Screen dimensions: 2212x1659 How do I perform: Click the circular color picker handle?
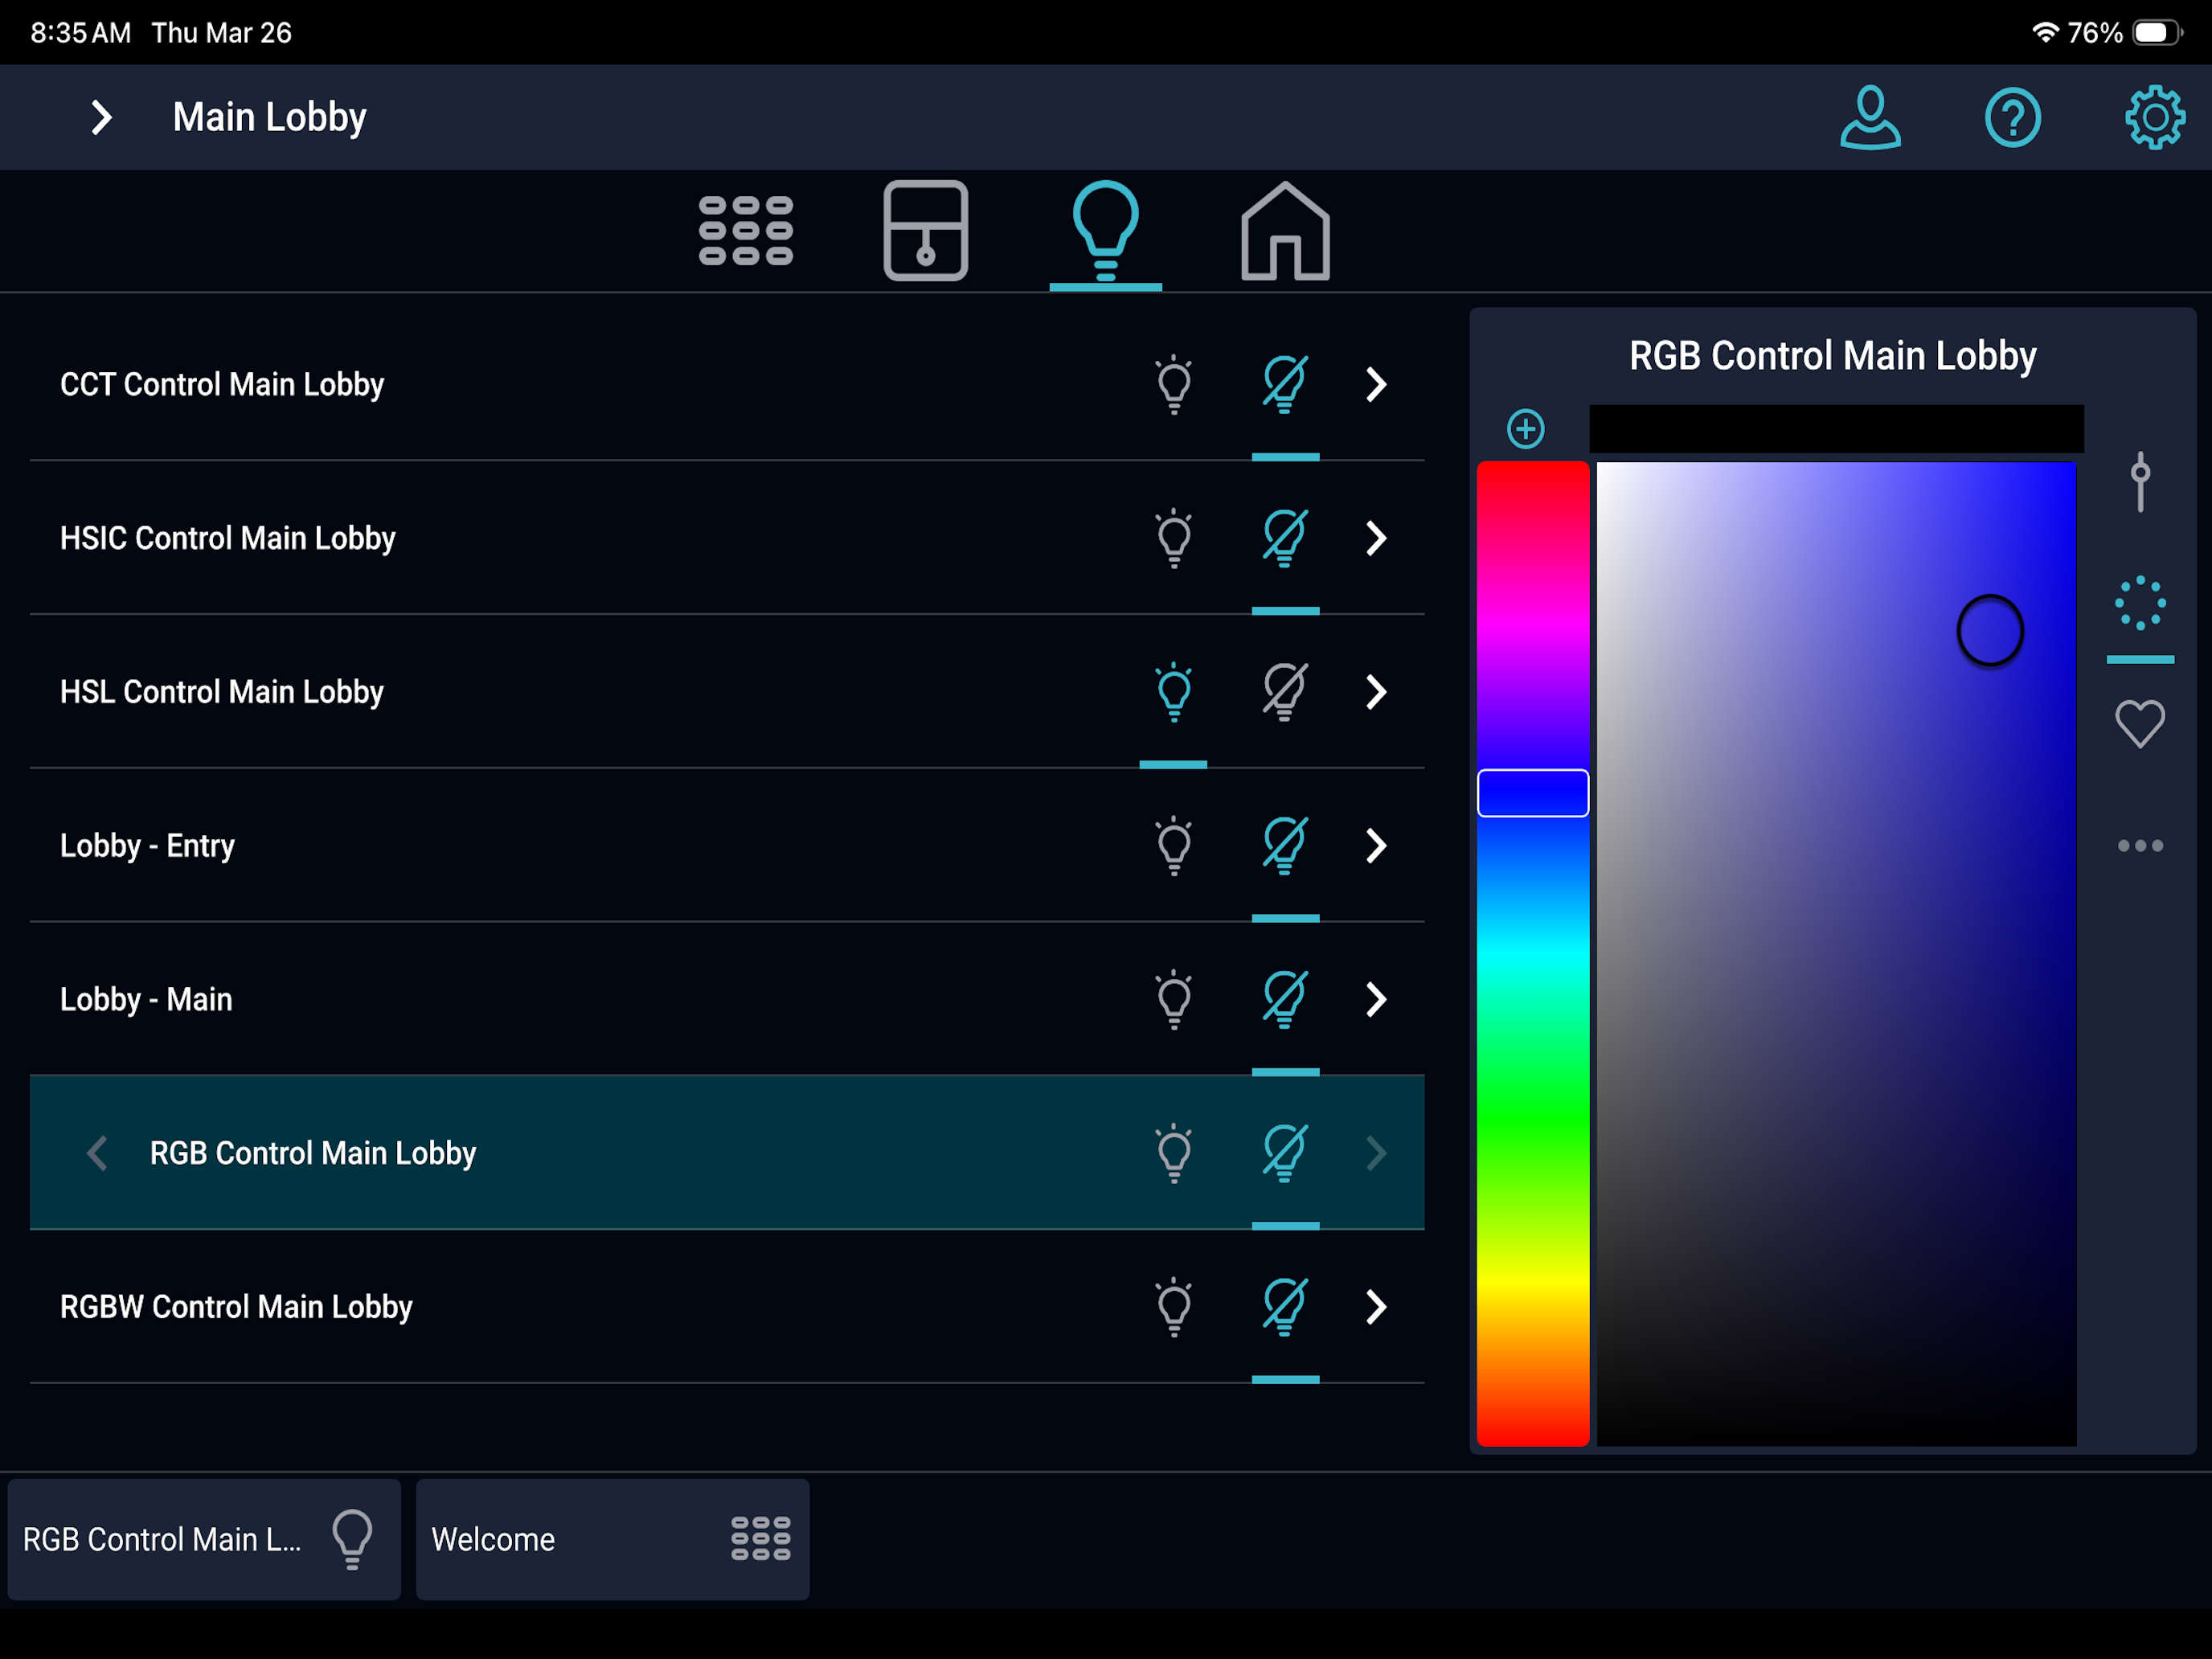click(x=1989, y=630)
